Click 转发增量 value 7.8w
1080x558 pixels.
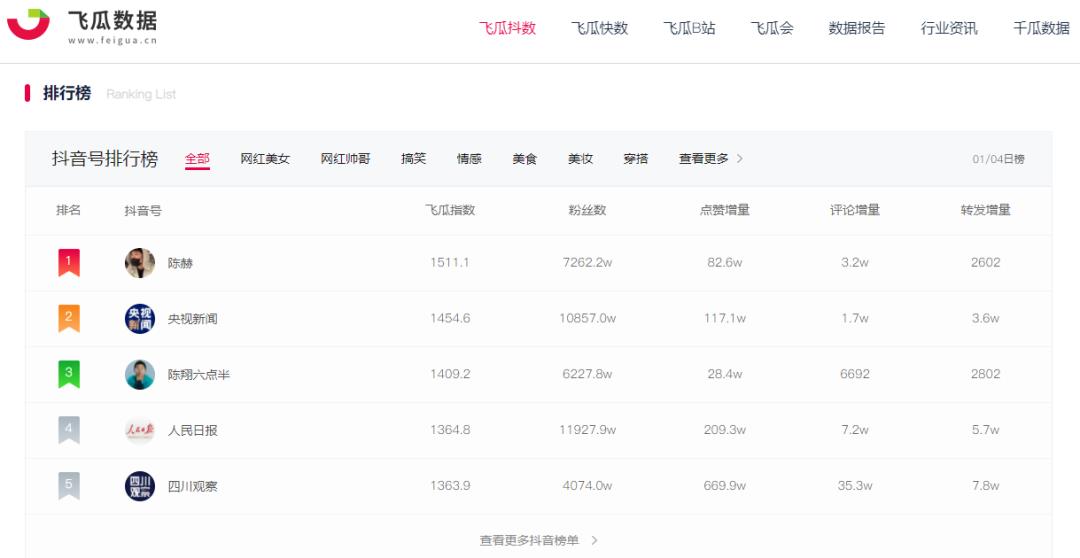click(x=986, y=486)
